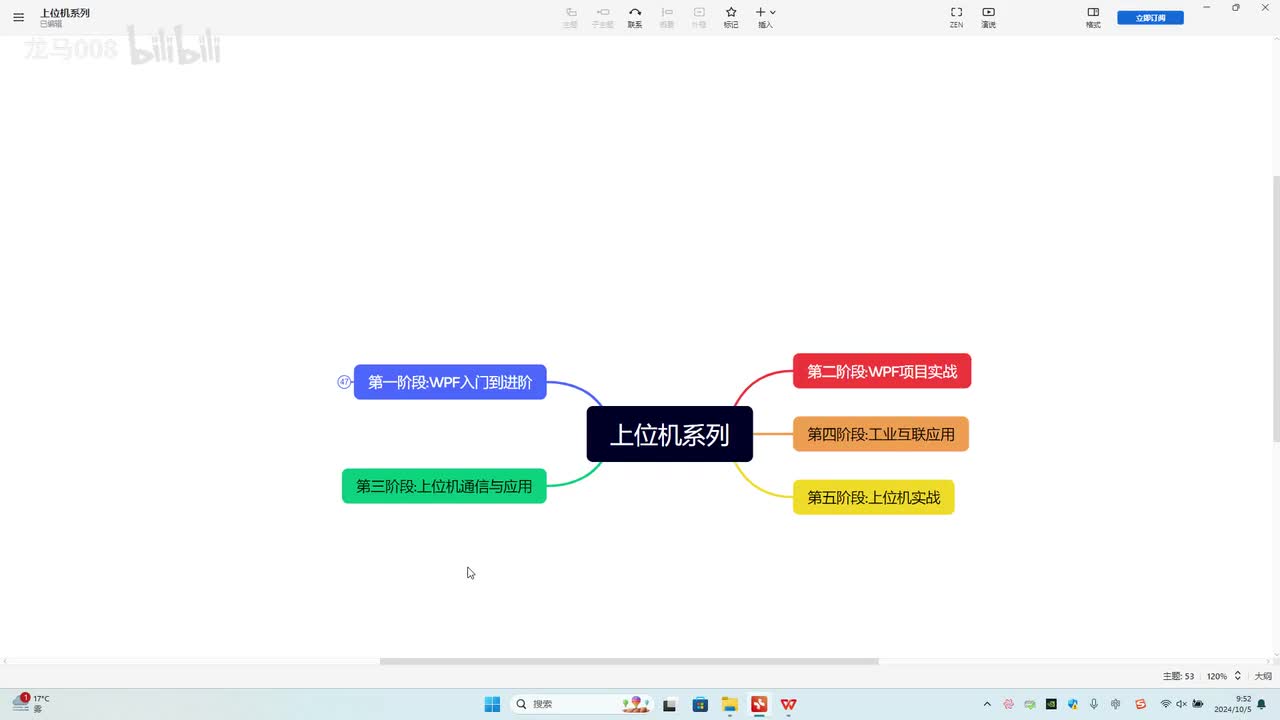Click the Summary (概要) toolbar icon

pos(667,17)
